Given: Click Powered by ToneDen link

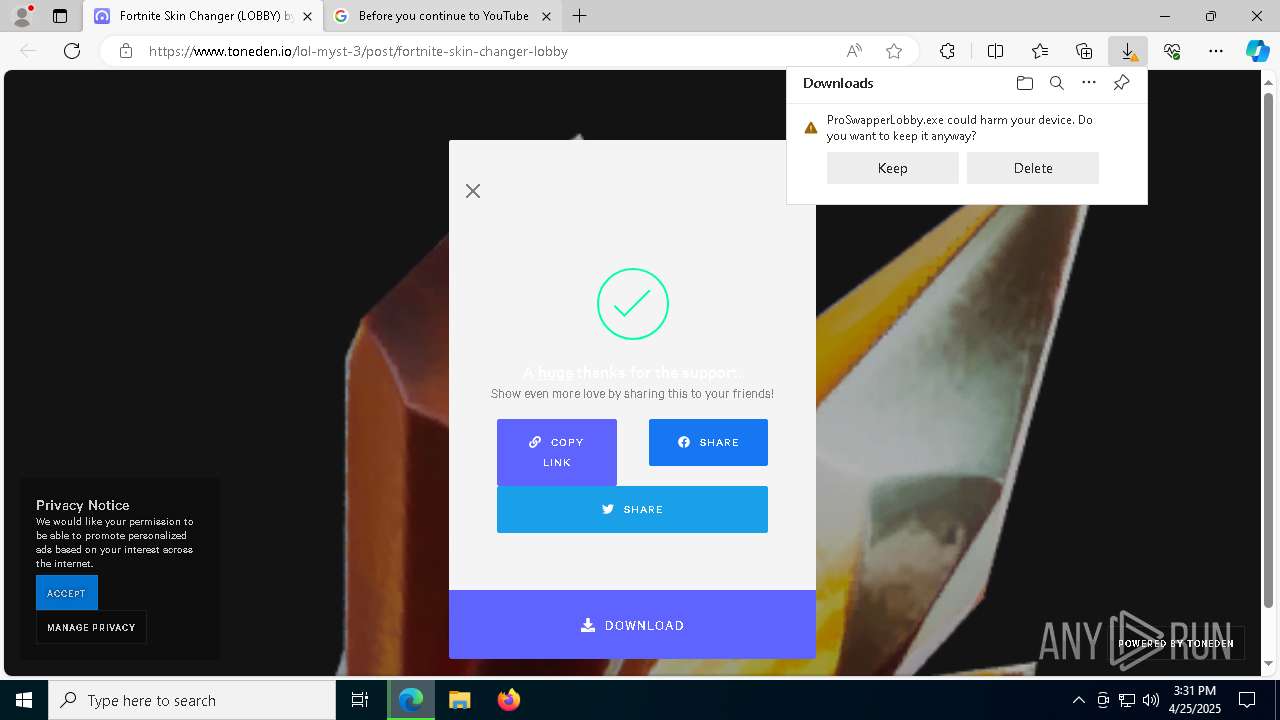Looking at the screenshot, I should click(x=1175, y=643).
